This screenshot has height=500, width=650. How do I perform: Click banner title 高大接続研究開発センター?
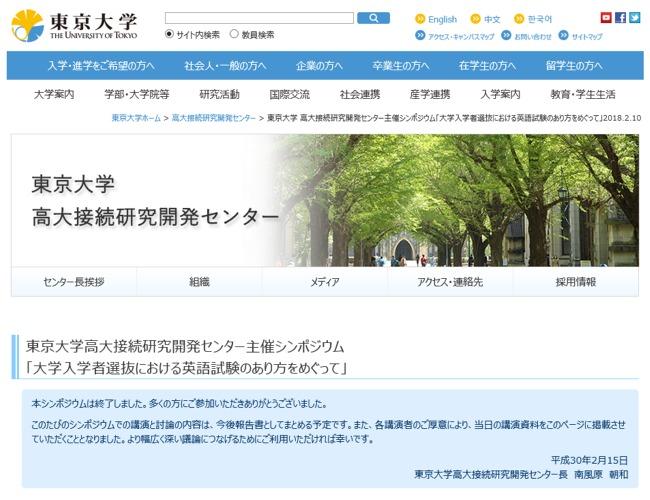tap(155, 217)
